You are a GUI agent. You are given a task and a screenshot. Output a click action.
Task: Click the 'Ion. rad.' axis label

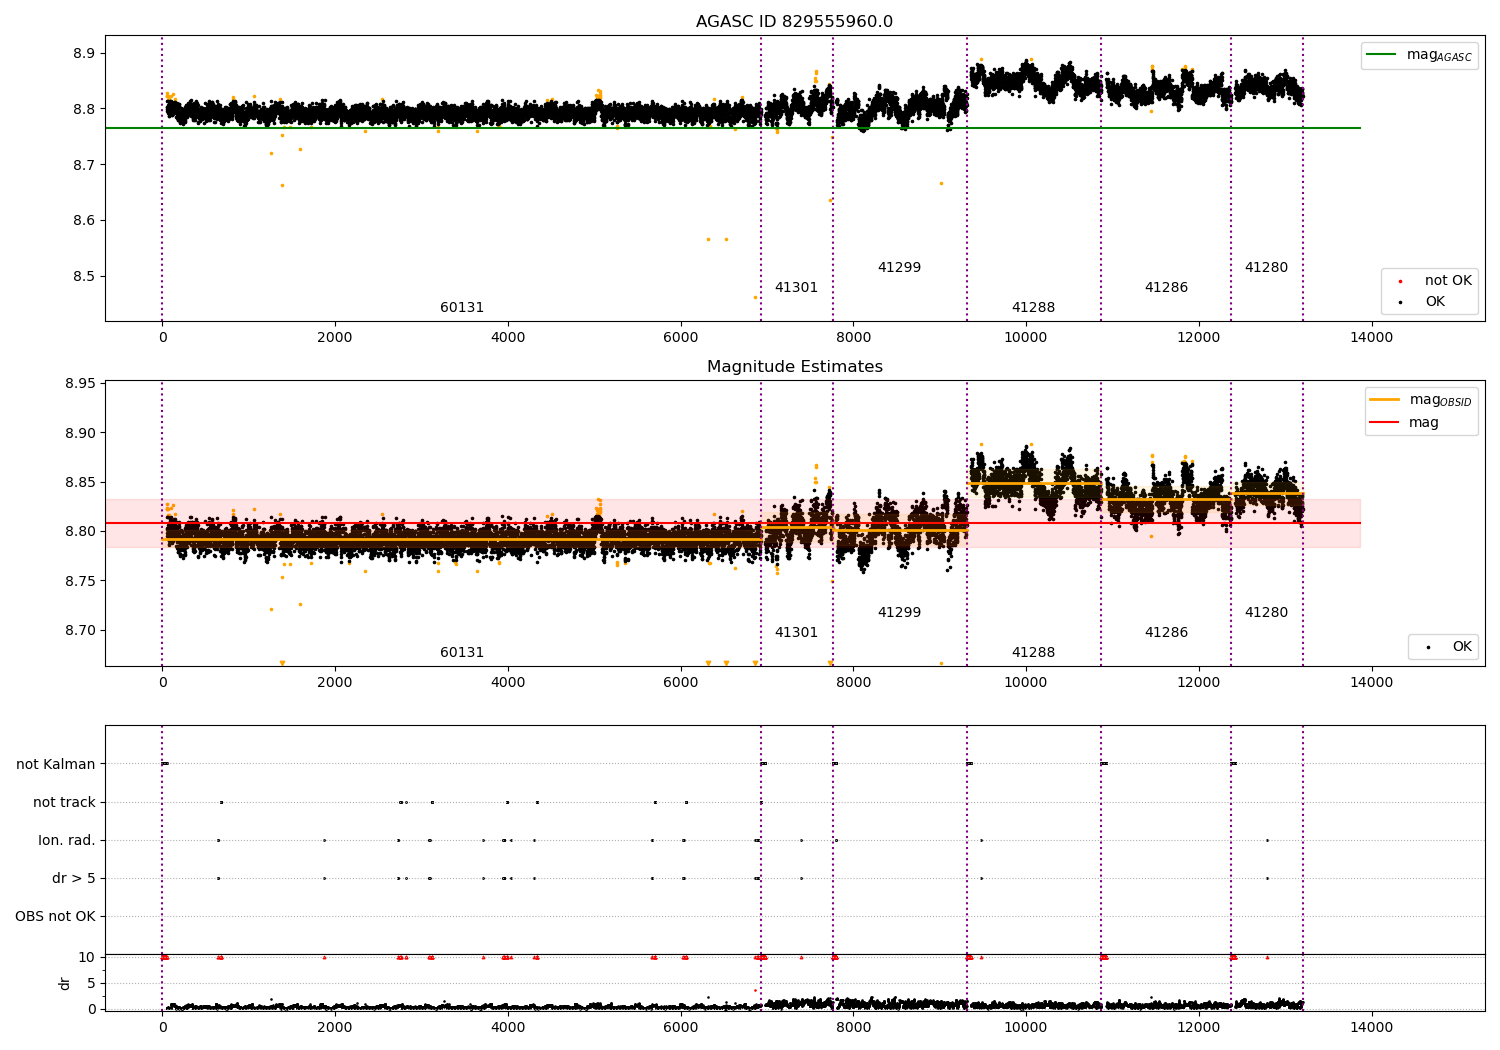[67, 840]
